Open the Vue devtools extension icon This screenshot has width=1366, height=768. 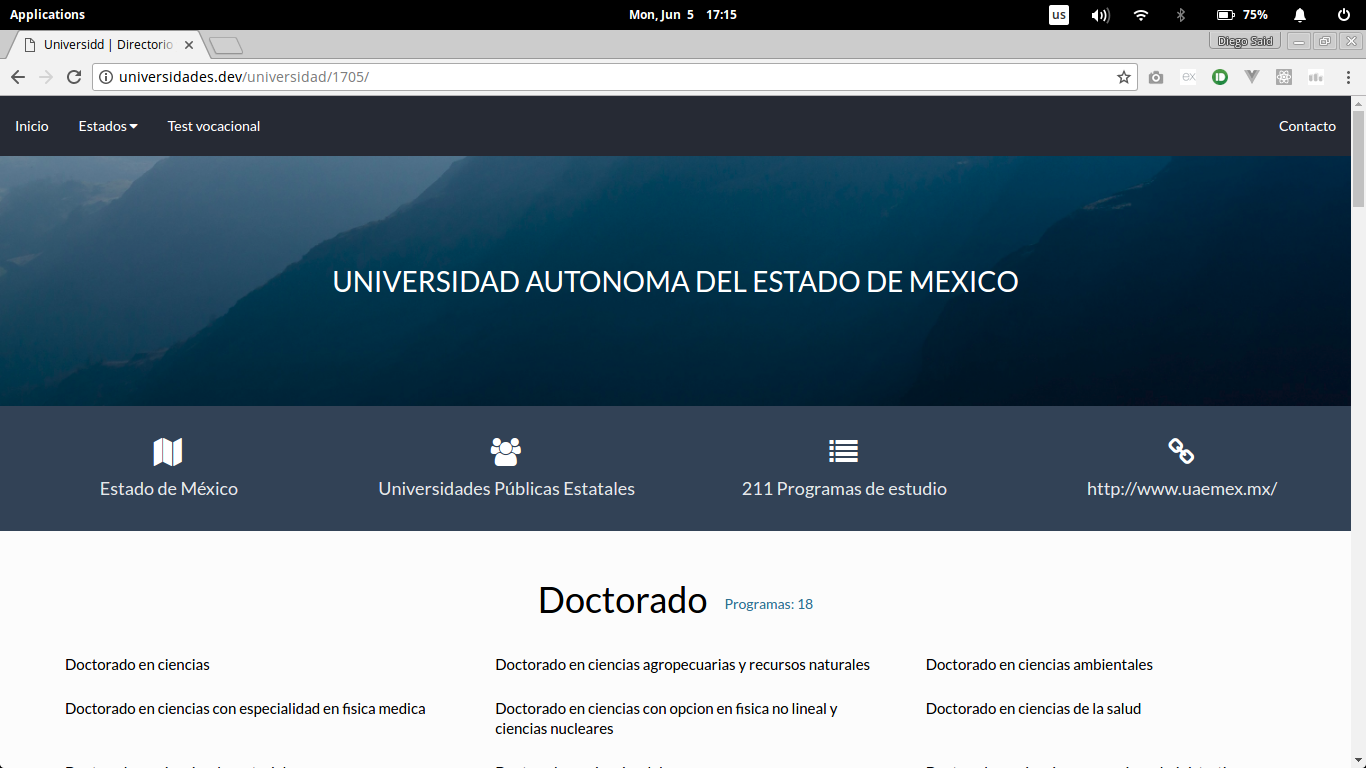(1252, 77)
